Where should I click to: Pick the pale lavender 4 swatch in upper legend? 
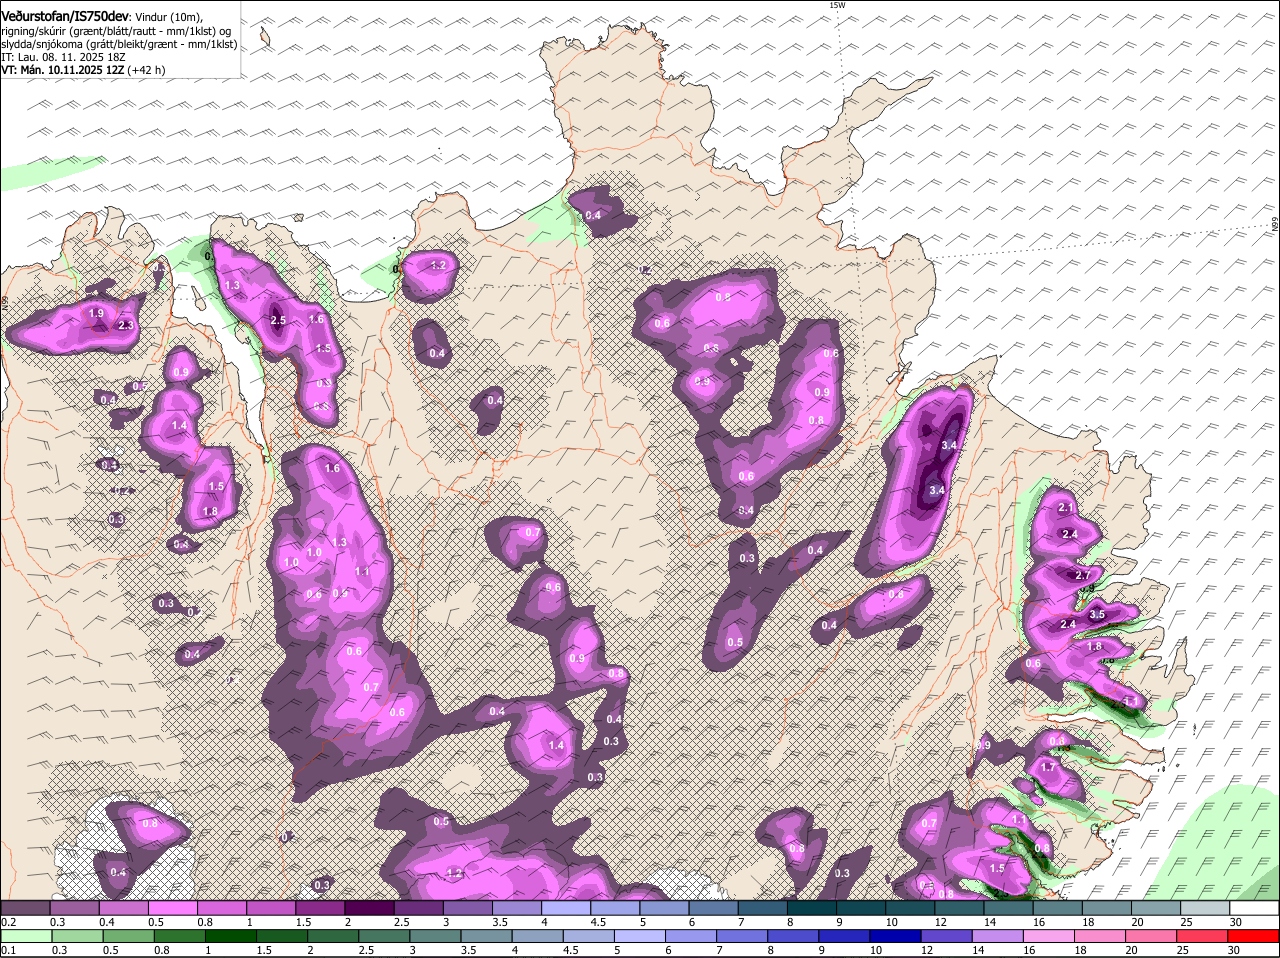(x=567, y=908)
